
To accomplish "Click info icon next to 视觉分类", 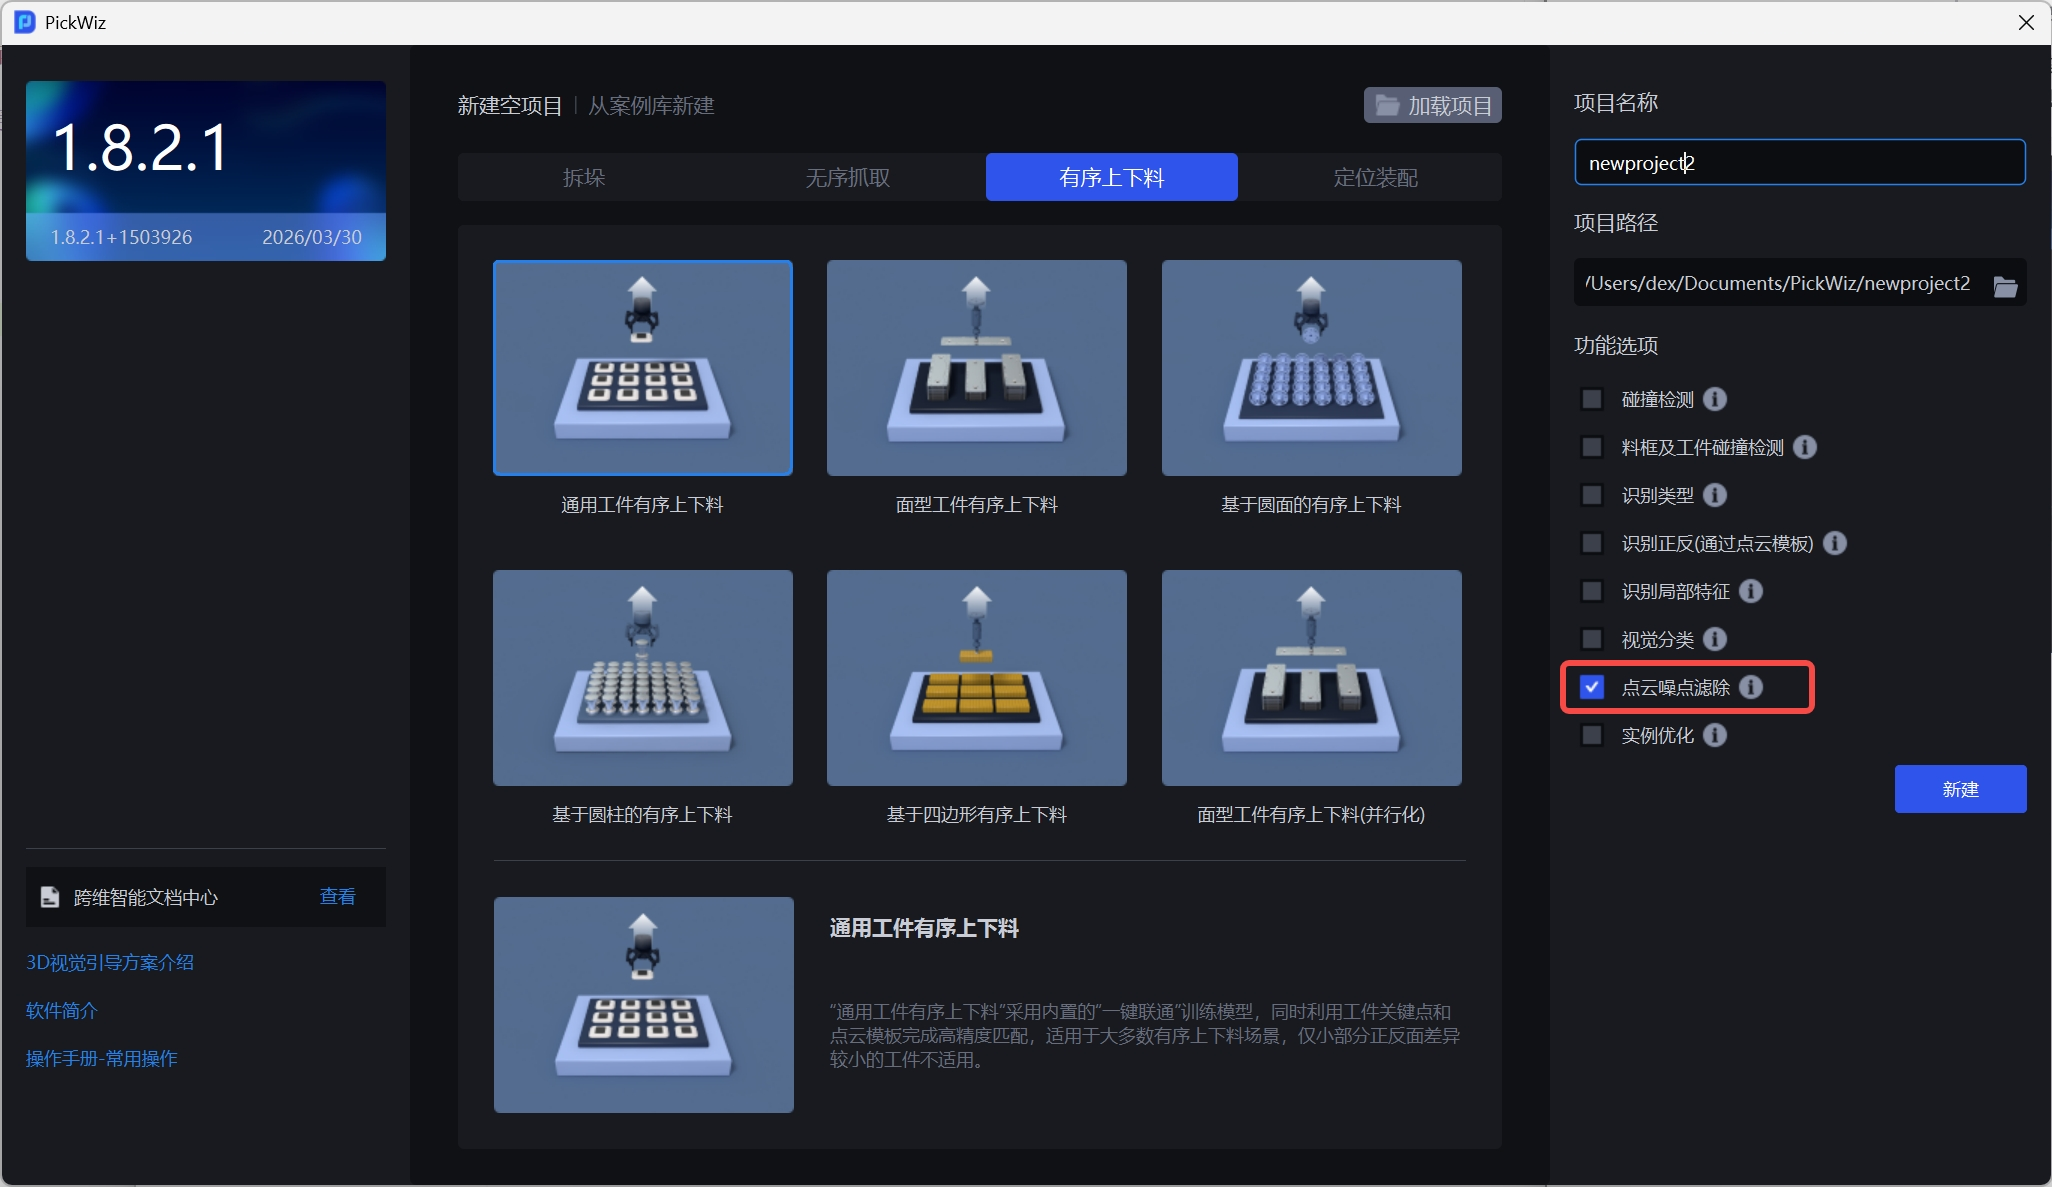I will point(1714,639).
